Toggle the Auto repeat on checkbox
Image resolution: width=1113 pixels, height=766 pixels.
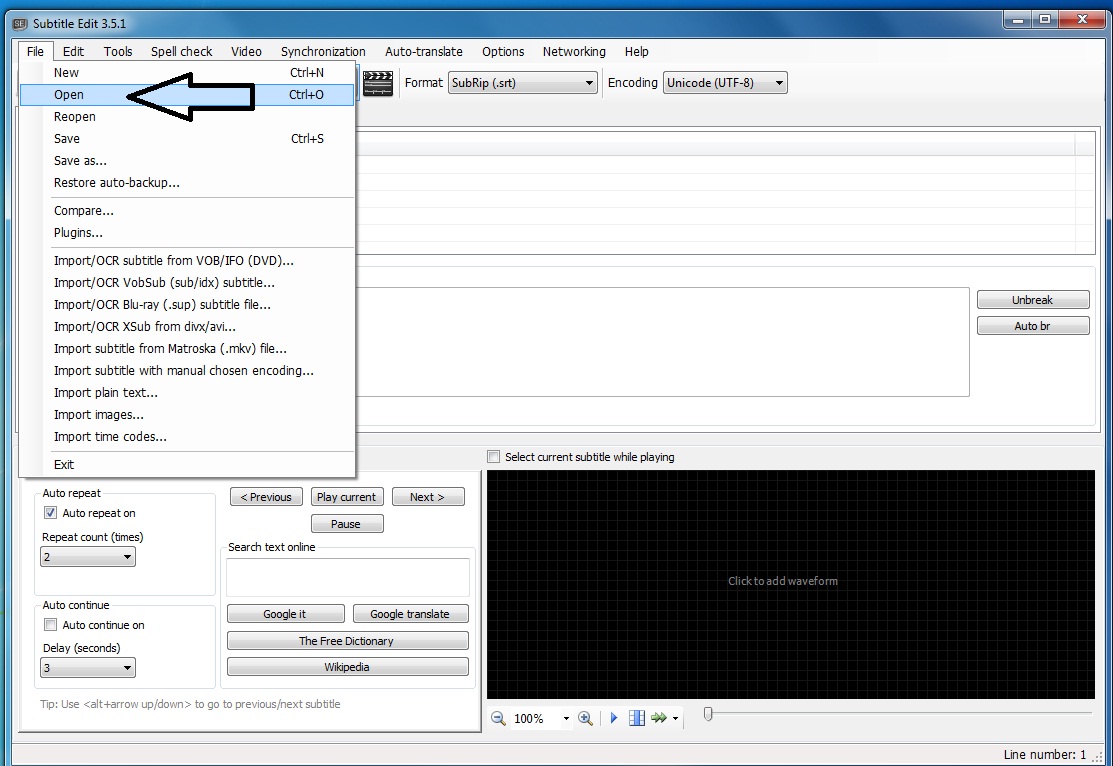[50, 513]
